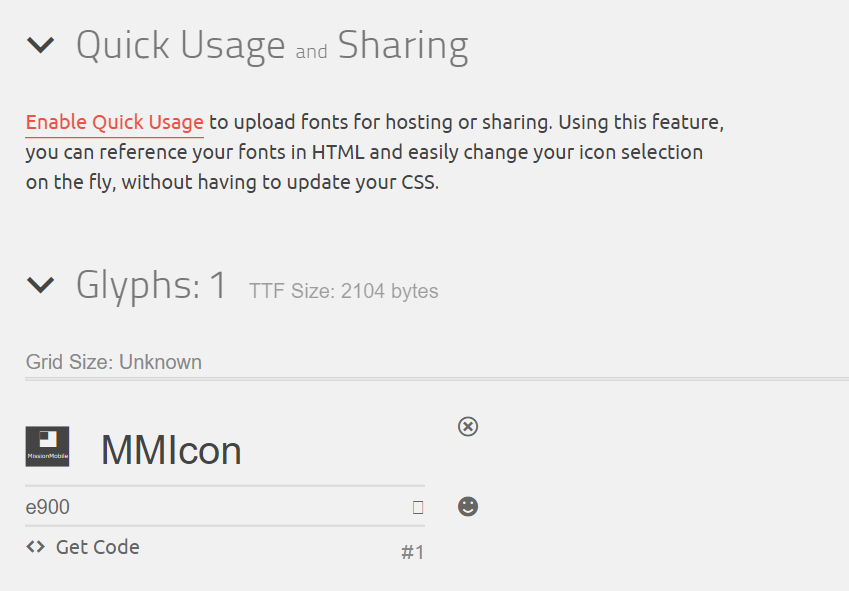Click the Quick Usage and Sharing heading
The width and height of the screenshot is (849, 591).
tap(272, 45)
